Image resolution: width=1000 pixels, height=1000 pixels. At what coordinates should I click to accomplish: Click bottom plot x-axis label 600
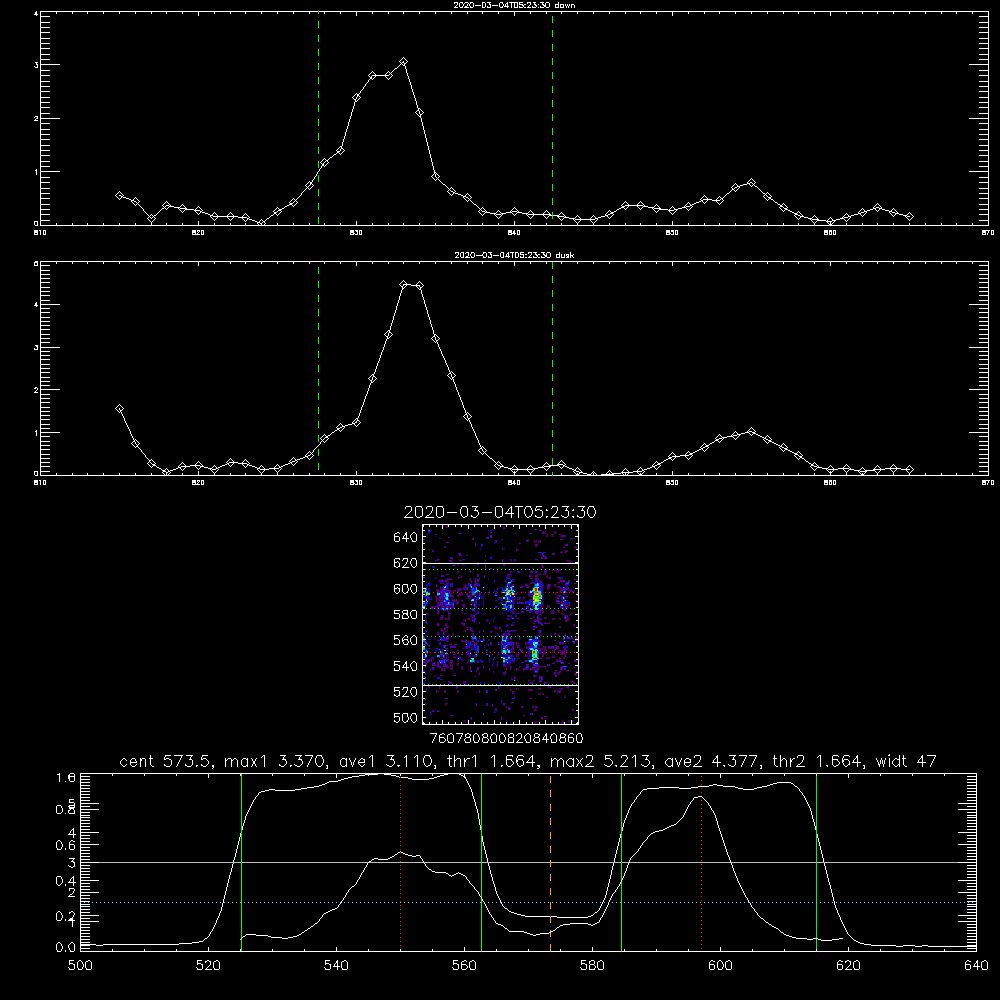pyautogui.click(x=720, y=966)
